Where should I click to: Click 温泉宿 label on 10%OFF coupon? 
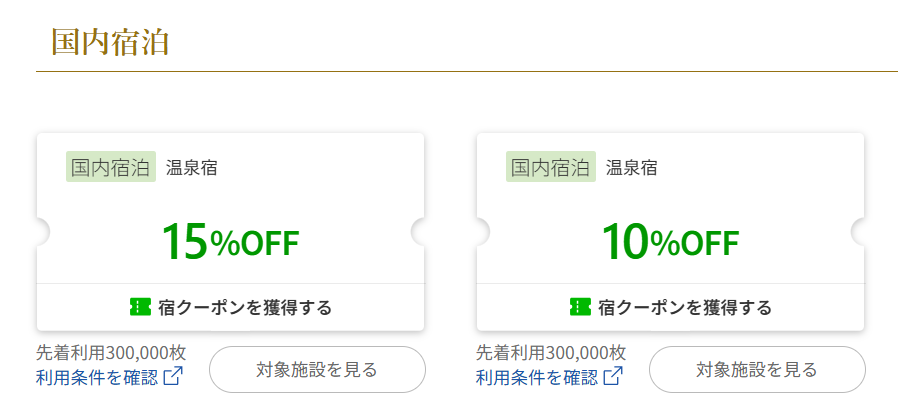632,167
